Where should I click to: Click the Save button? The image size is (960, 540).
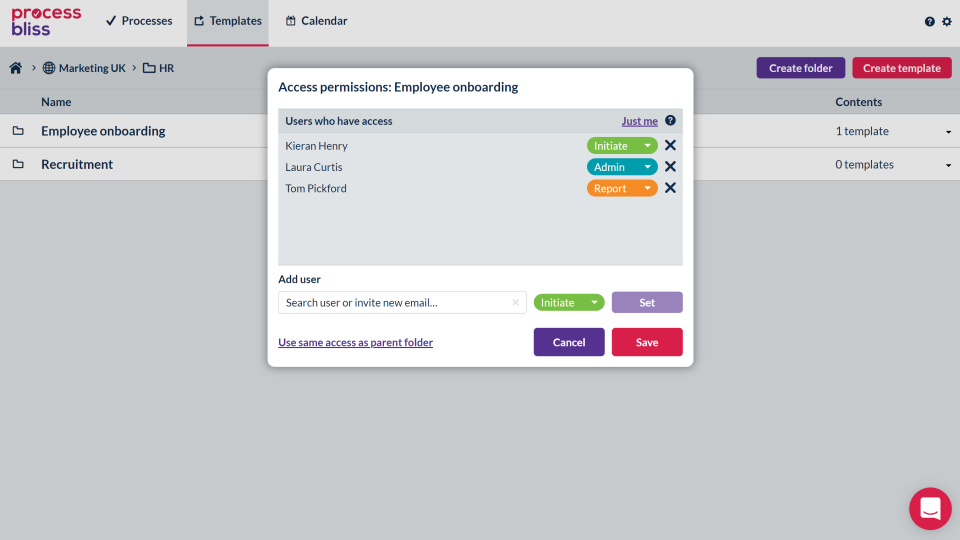[x=647, y=342]
